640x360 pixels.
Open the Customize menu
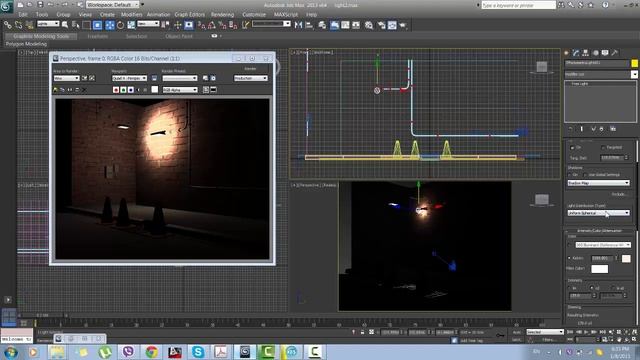(x=254, y=14)
